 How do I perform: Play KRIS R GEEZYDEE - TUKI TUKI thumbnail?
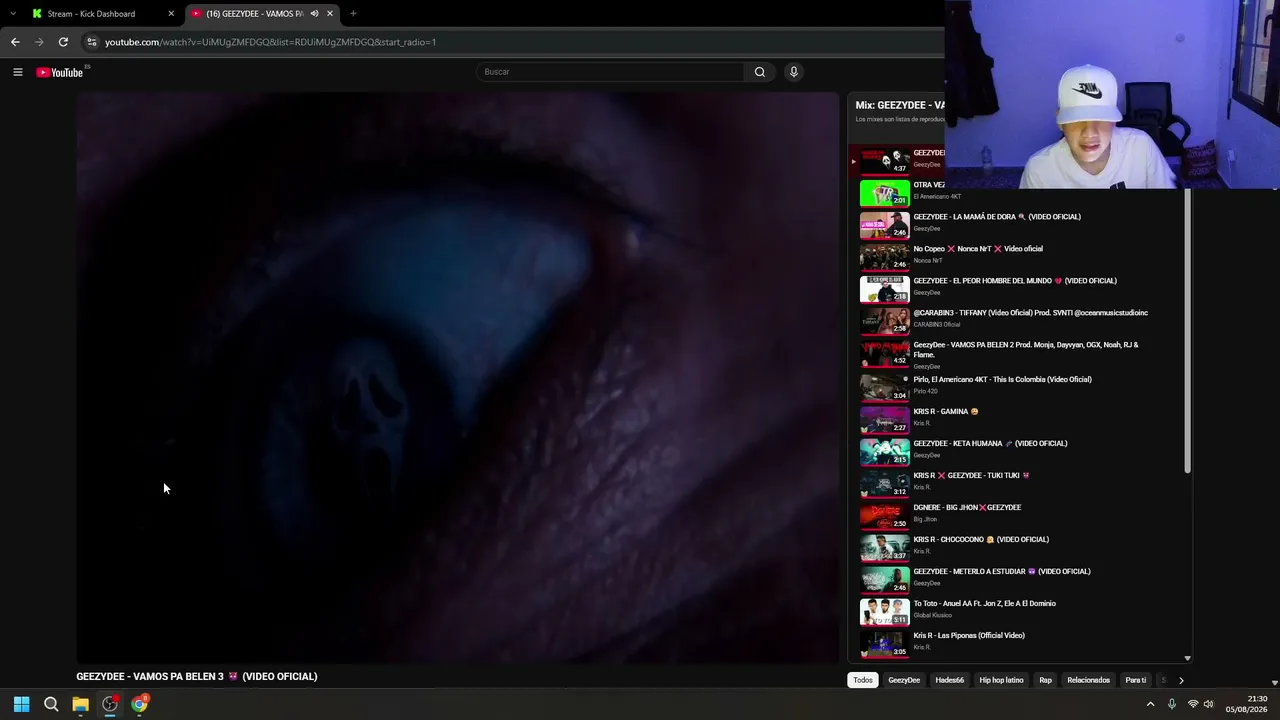pos(885,483)
